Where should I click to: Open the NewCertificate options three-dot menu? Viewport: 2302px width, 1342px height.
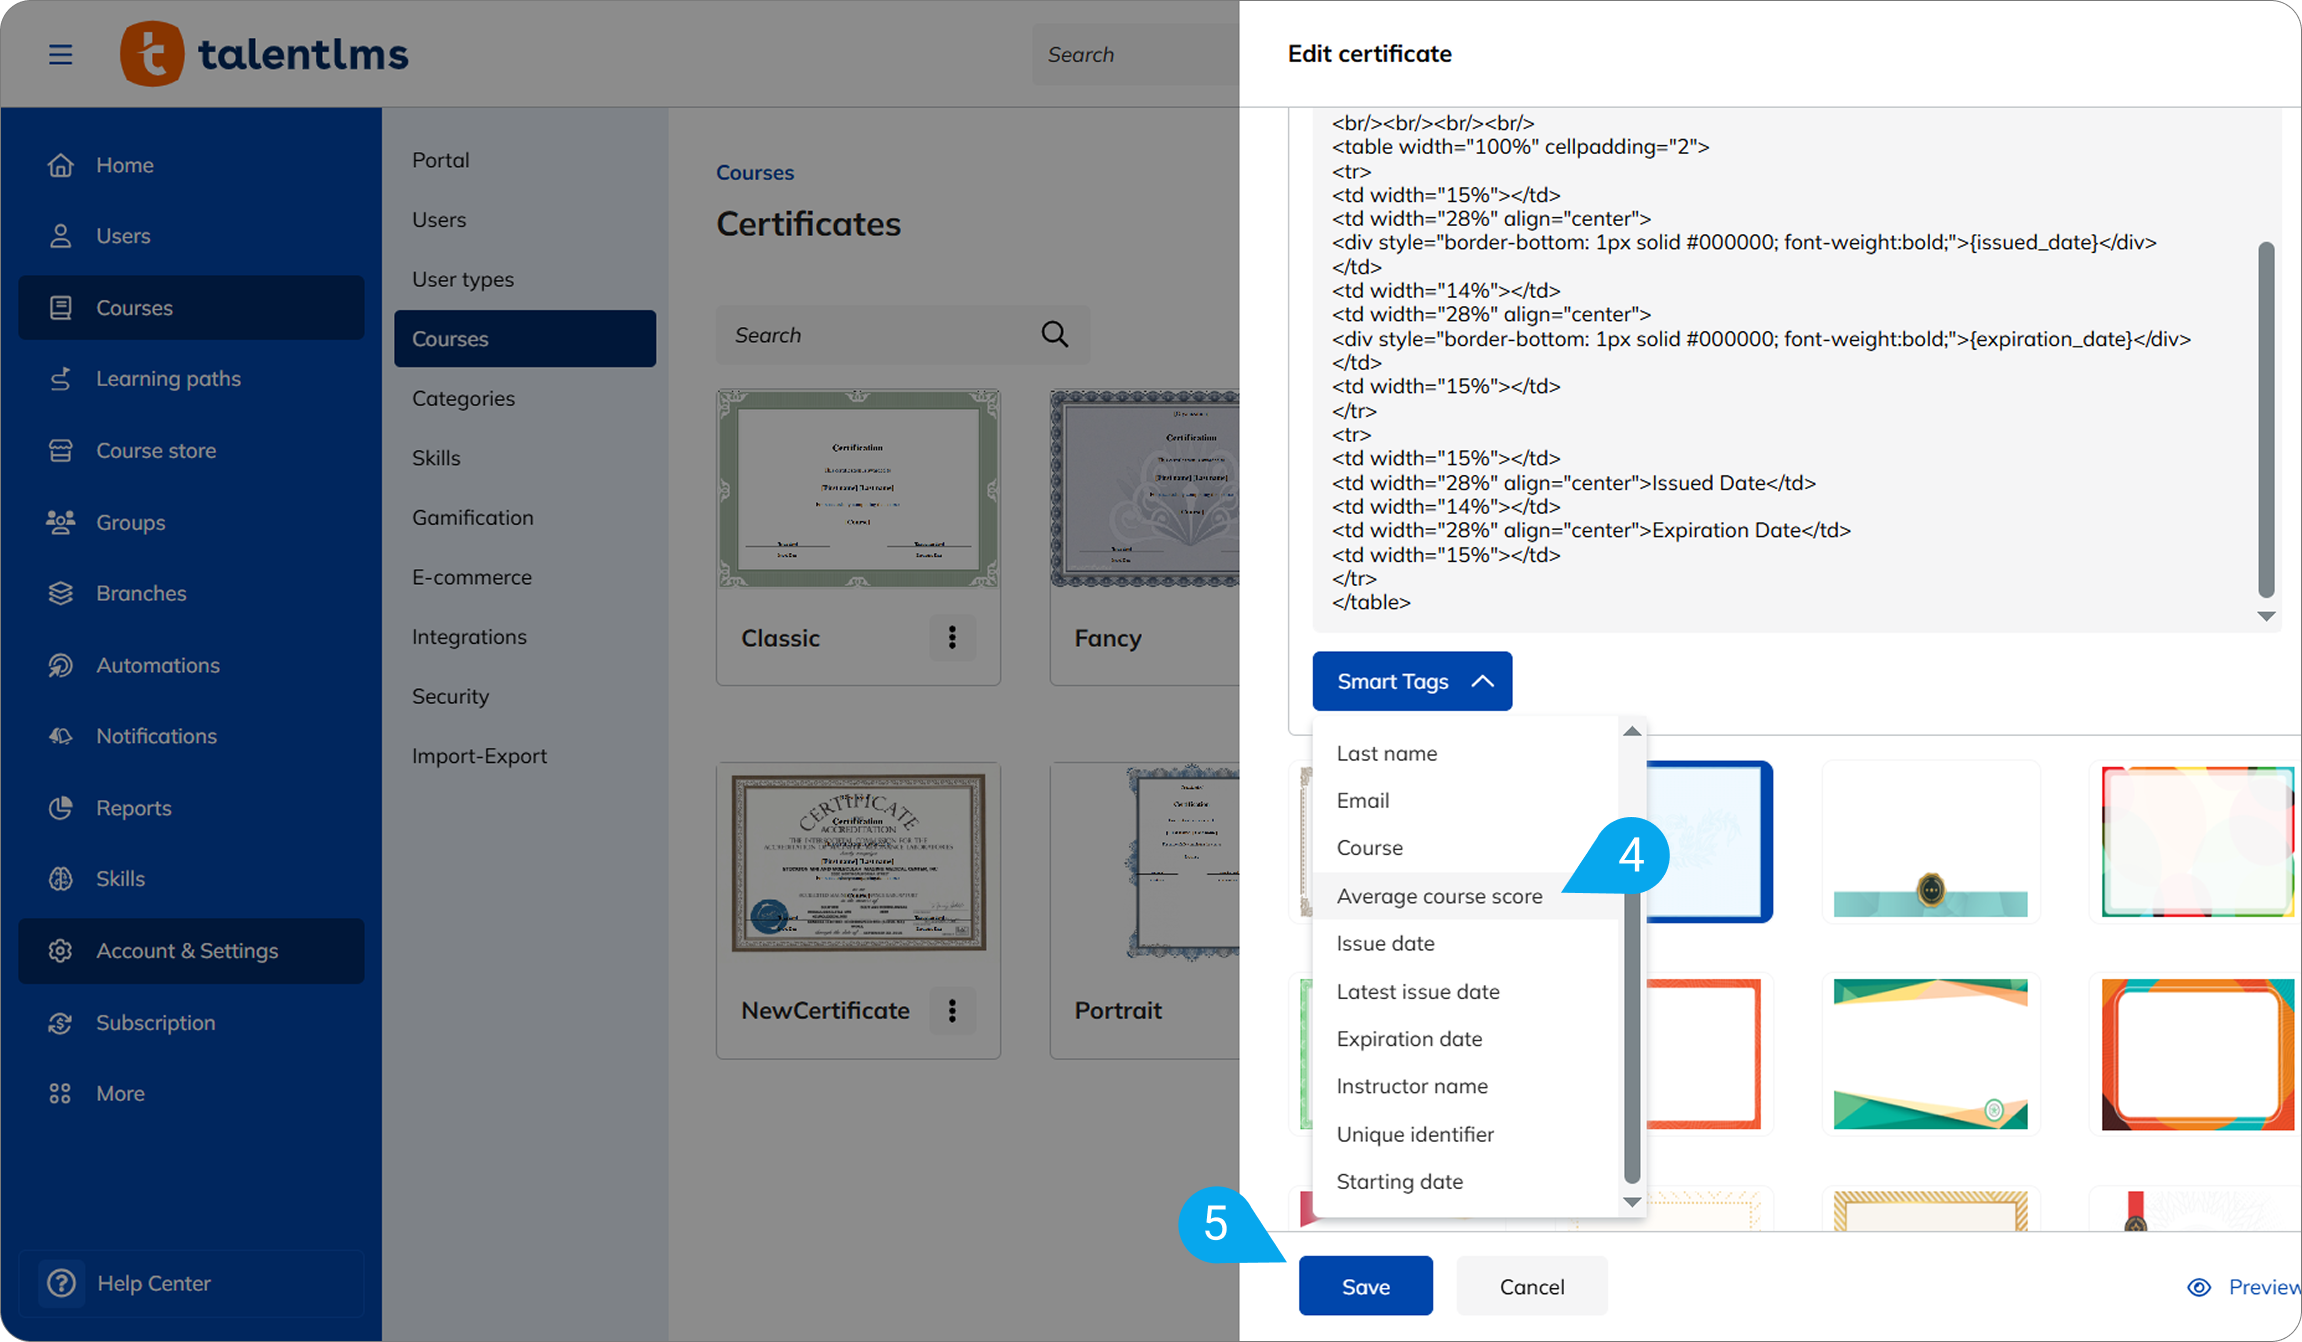click(x=952, y=1011)
